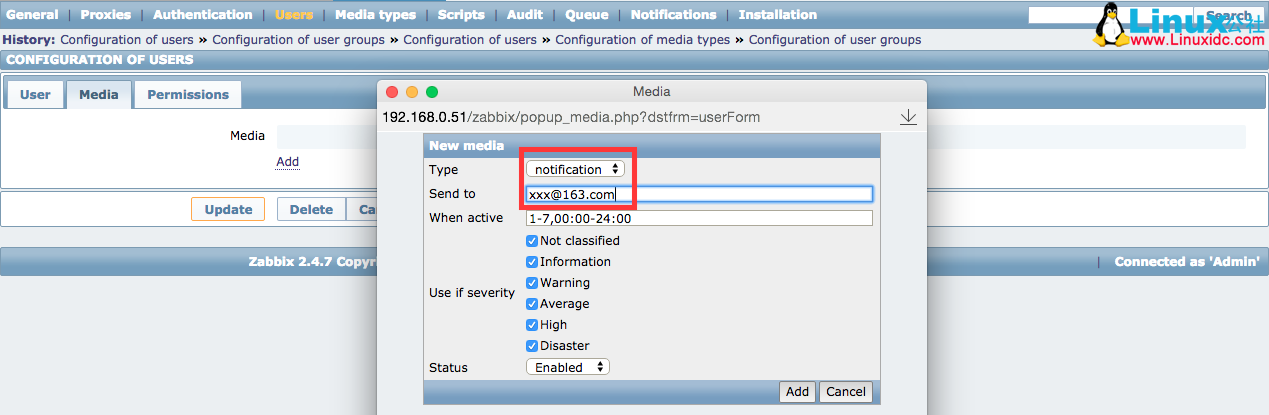Disable the Disaster severity checkbox
The width and height of the screenshot is (1269, 415).
[x=532, y=346]
